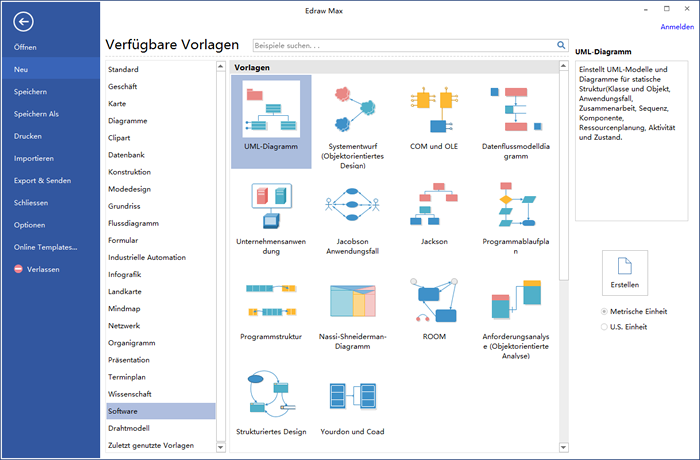700x460 pixels.
Task: Choose the ROOM template icon
Action: click(x=433, y=302)
